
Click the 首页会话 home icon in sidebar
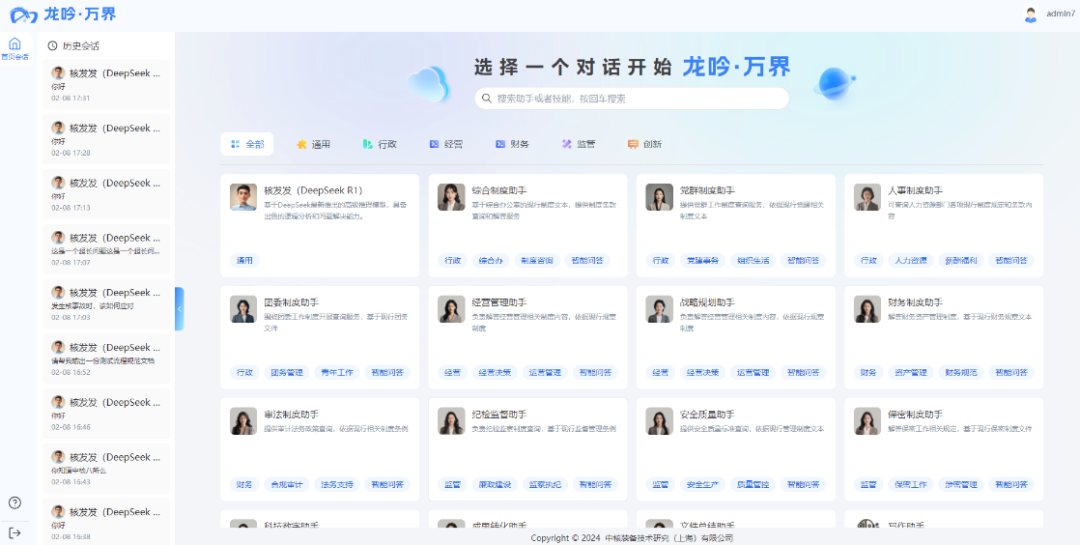pos(14,45)
